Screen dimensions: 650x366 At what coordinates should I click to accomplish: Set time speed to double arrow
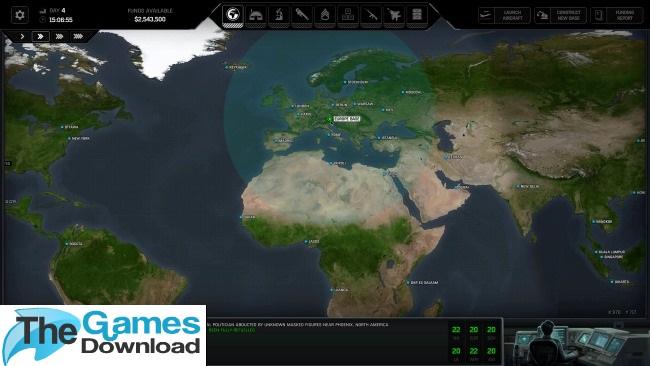[41, 36]
